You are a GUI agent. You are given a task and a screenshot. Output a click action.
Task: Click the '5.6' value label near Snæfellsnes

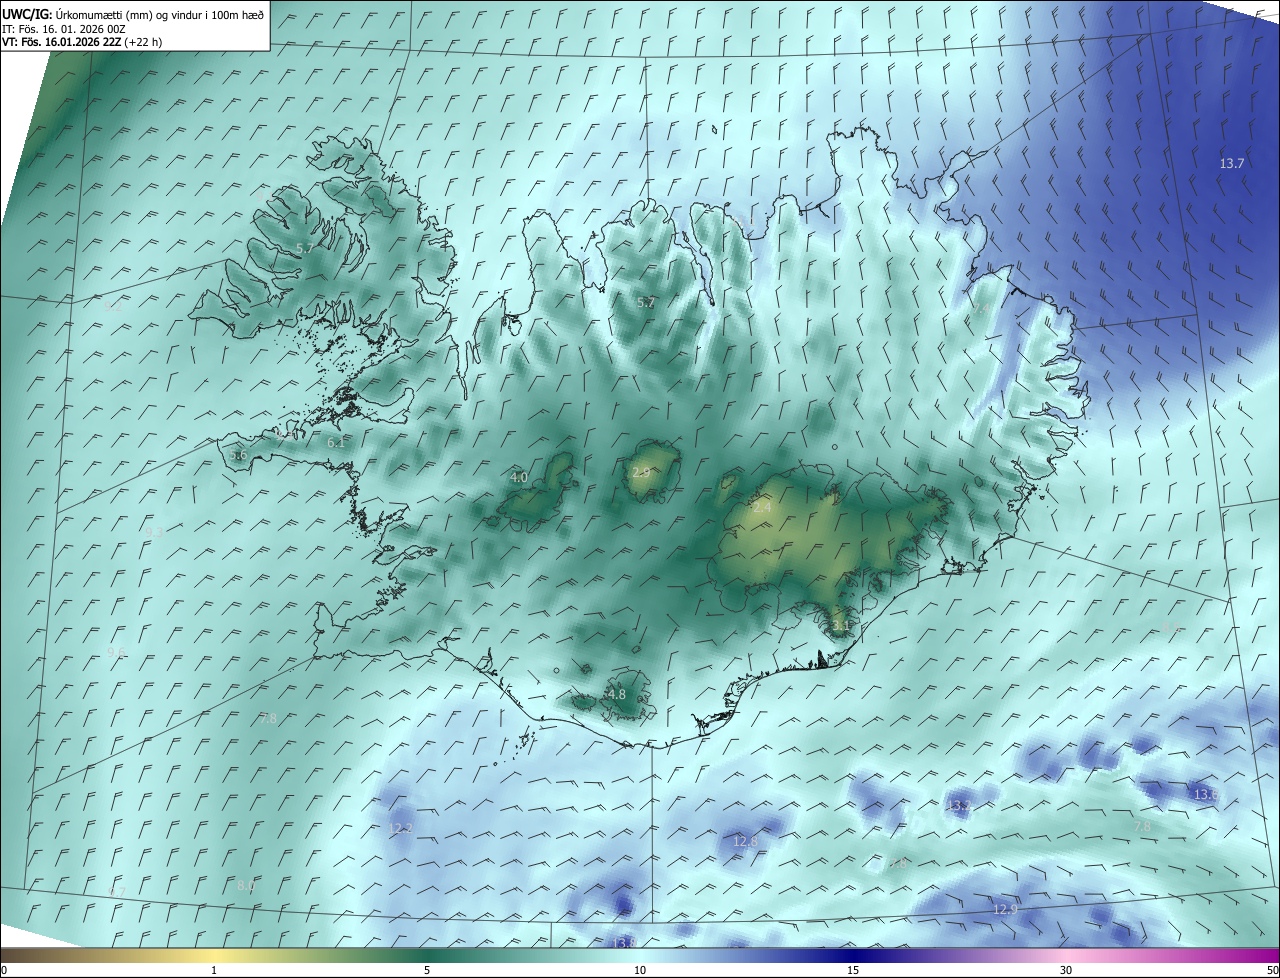[238, 455]
